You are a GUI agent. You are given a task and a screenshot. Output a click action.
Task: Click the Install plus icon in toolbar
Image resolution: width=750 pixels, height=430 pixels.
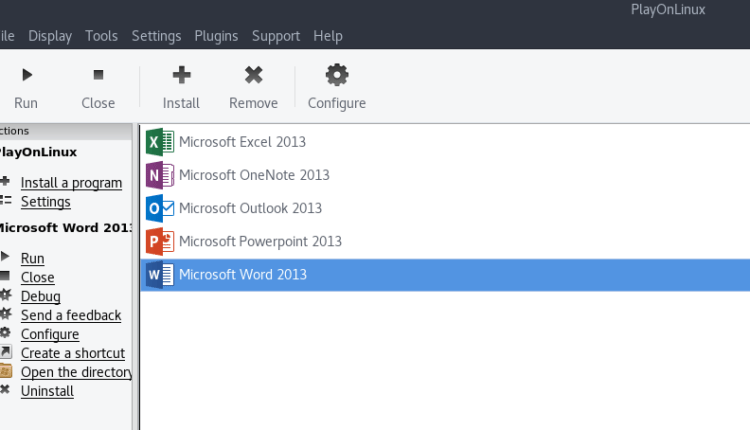tap(181, 75)
